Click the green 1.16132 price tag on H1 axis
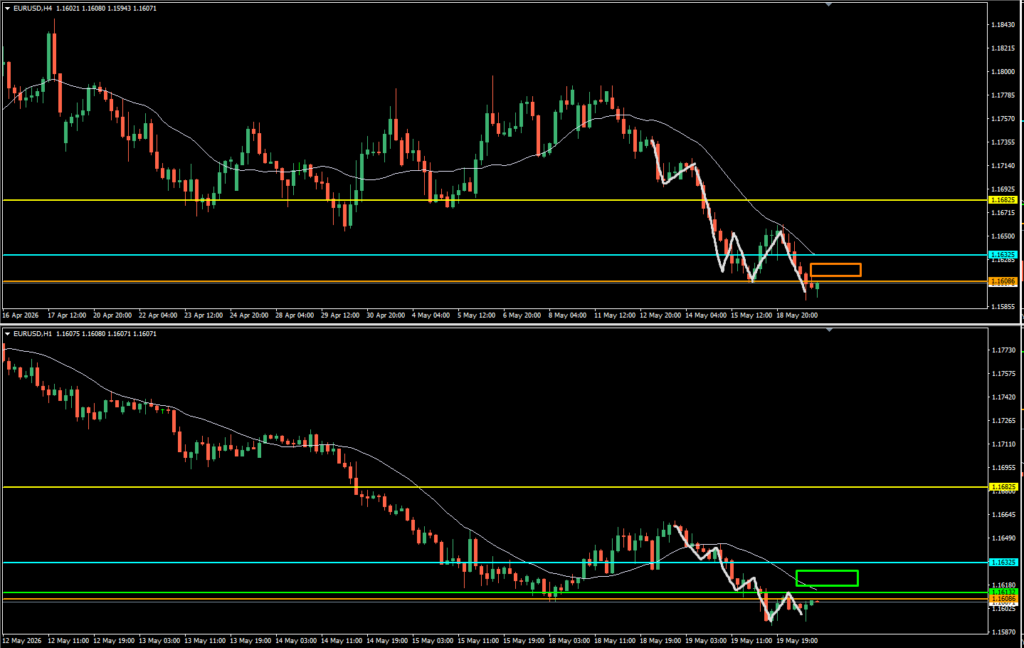Screen dimensions: 1024x648 pos(1003,592)
